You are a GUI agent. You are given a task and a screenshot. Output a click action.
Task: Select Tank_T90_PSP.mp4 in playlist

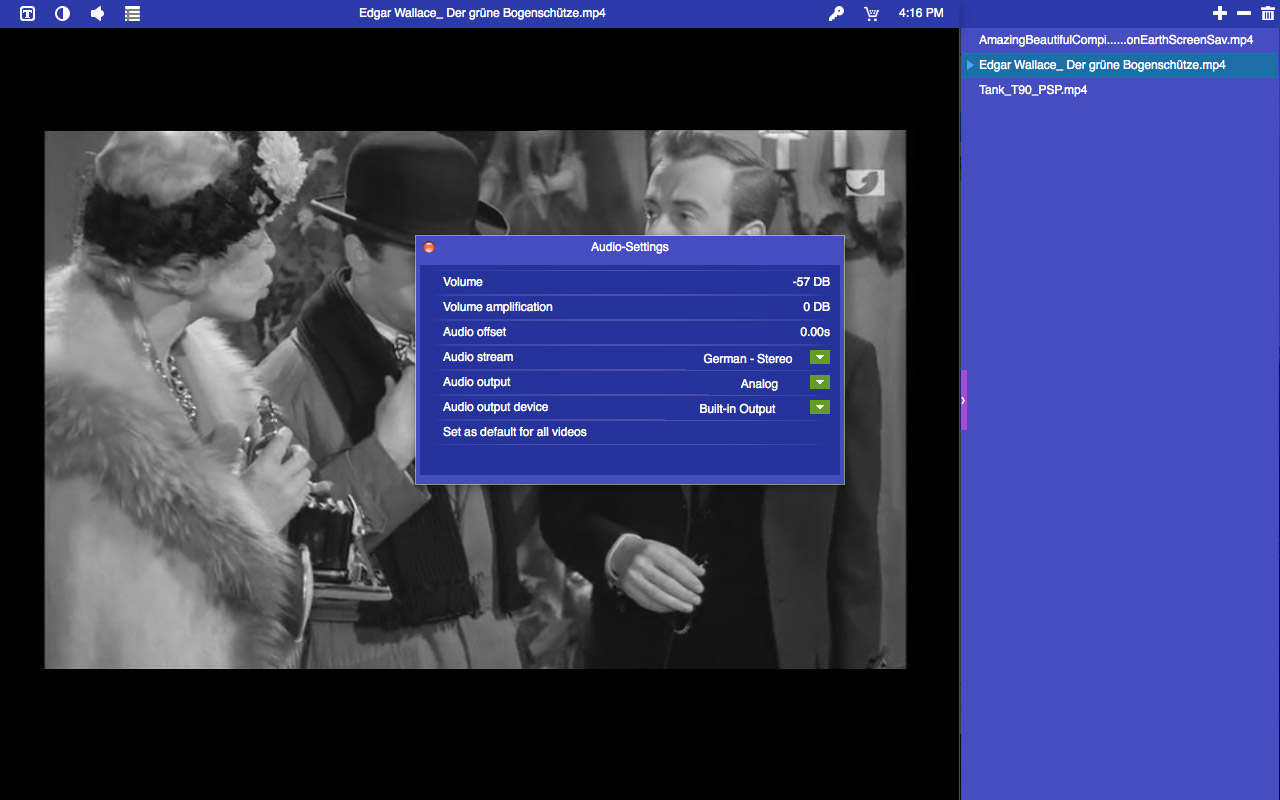pyautogui.click(x=1120, y=90)
